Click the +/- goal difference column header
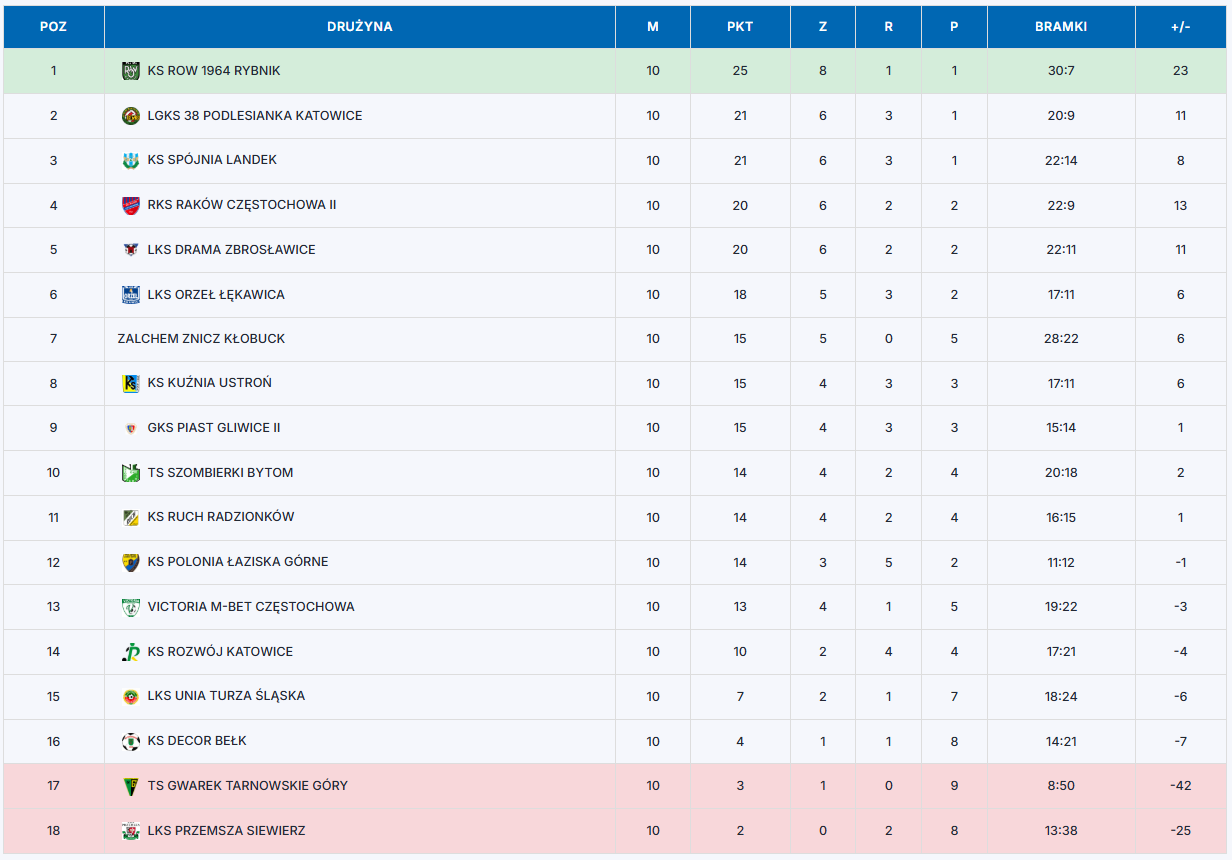 coord(1181,27)
